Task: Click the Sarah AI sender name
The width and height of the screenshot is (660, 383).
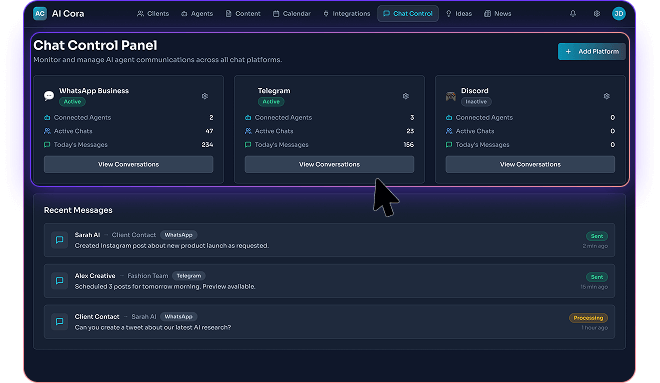Action: point(87,235)
